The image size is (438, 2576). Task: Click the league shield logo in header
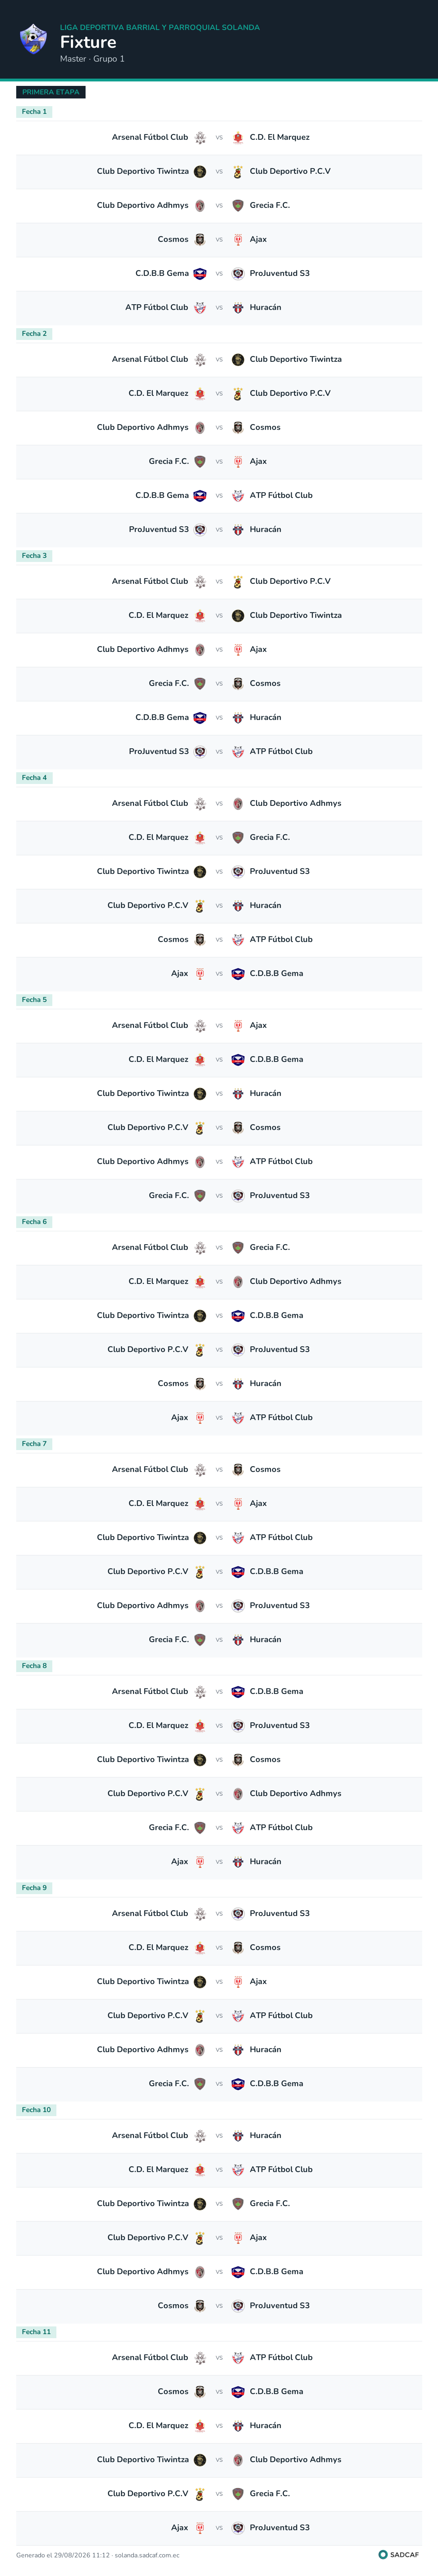[33, 39]
